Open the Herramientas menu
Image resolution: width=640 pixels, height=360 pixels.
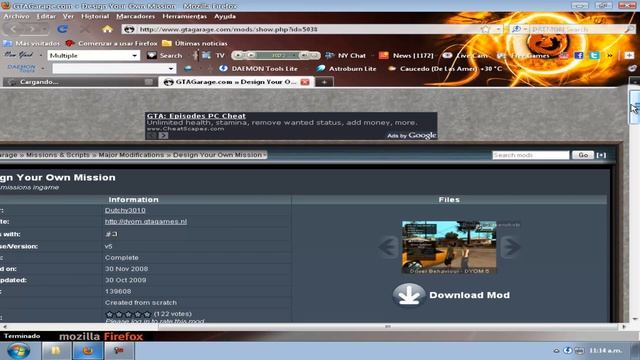(184, 16)
